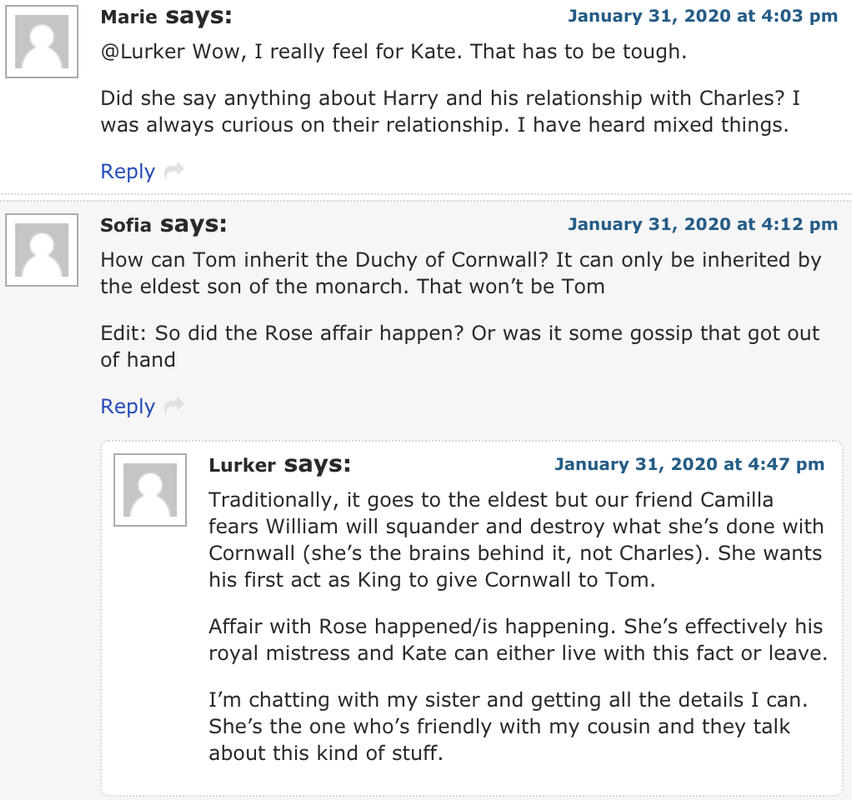Click Lurker's paragraph about chatting with sister
Screen dimensions: 852x800
508,726
